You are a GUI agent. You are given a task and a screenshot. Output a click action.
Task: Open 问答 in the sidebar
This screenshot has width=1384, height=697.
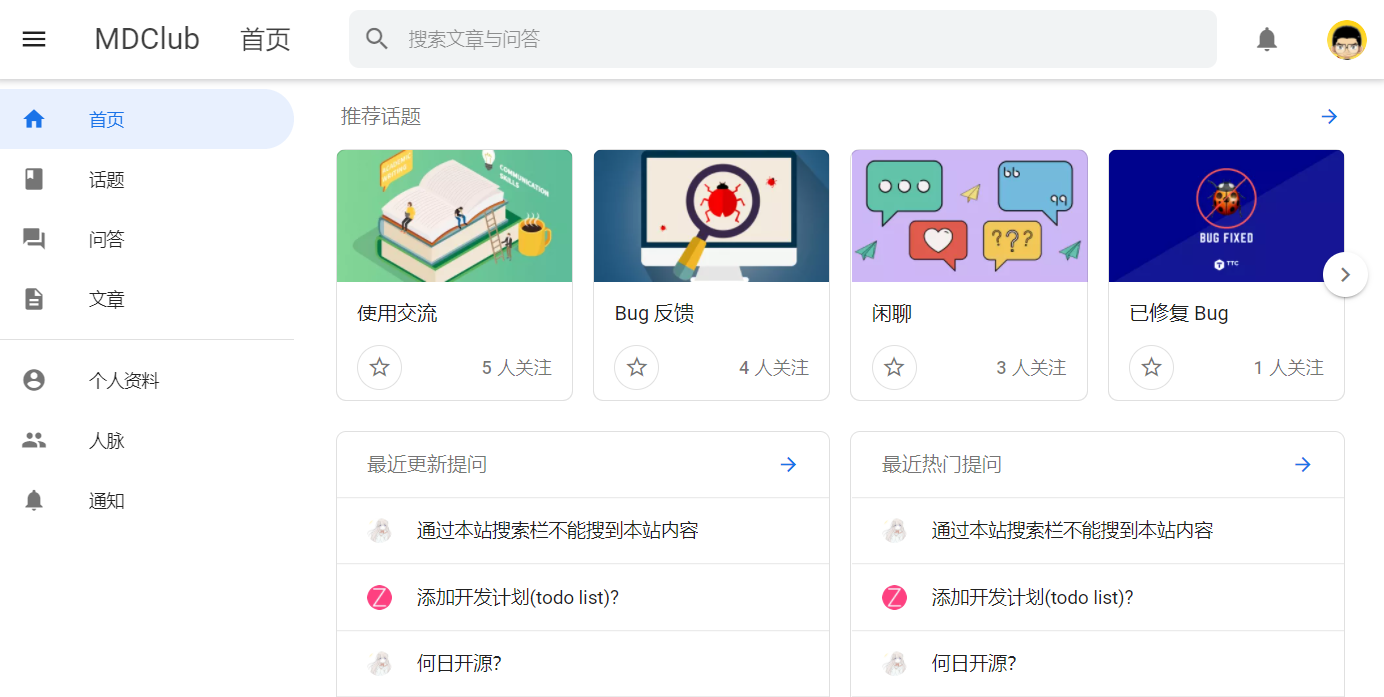pyautogui.click(x=147, y=239)
